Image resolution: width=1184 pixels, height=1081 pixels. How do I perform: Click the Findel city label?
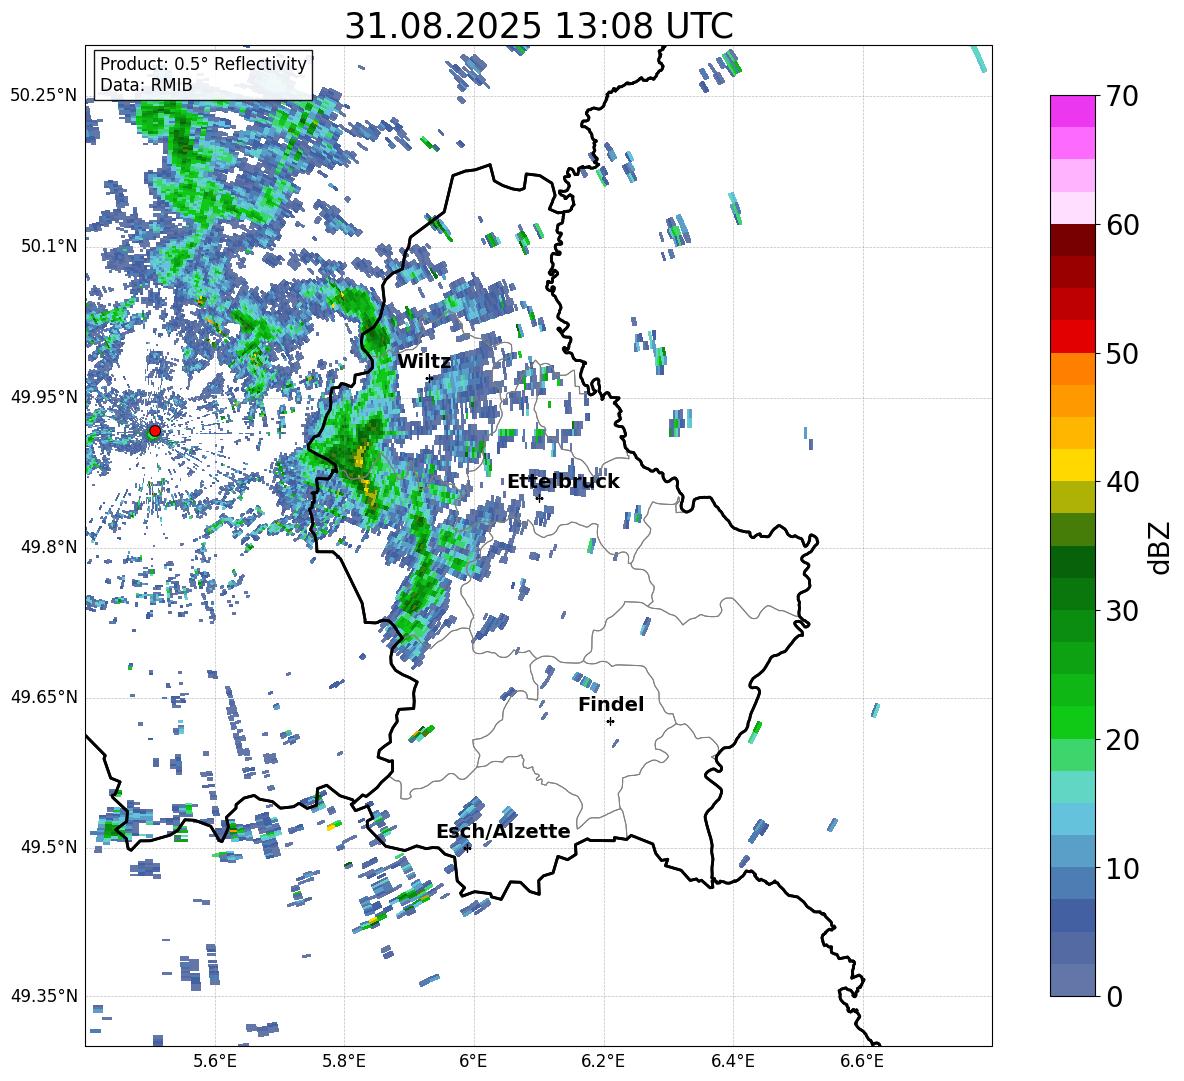click(611, 704)
